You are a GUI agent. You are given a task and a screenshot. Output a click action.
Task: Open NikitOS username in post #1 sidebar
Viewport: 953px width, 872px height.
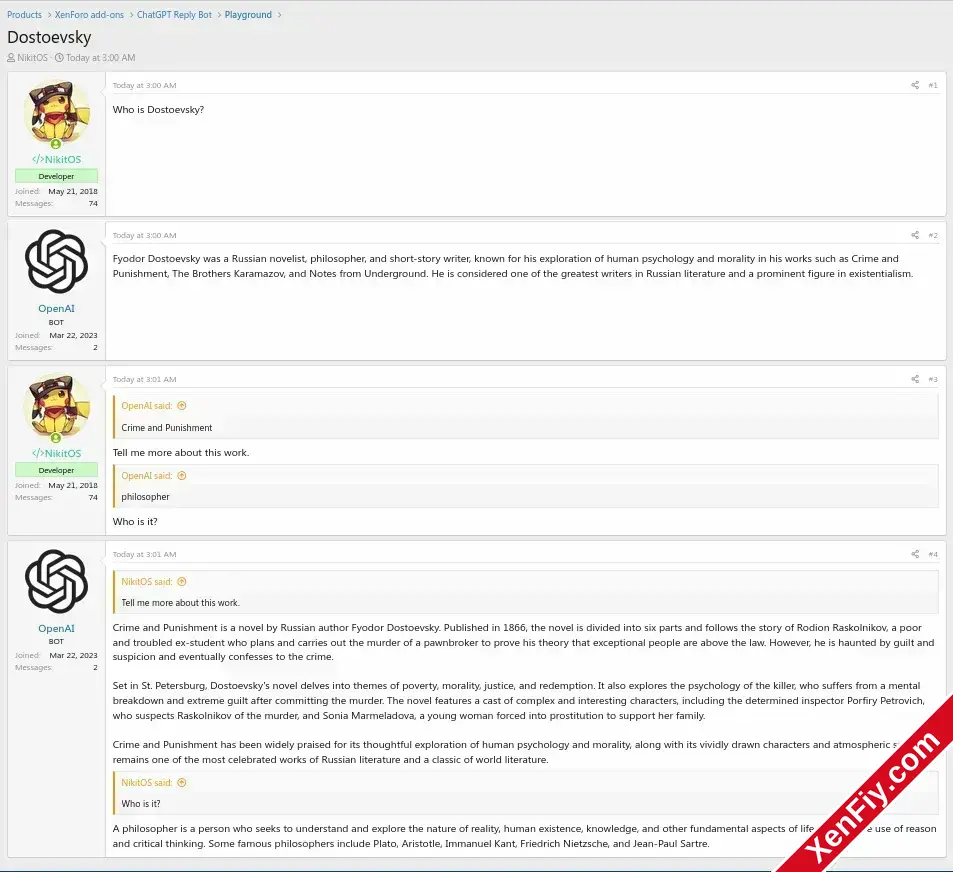[x=57, y=159]
